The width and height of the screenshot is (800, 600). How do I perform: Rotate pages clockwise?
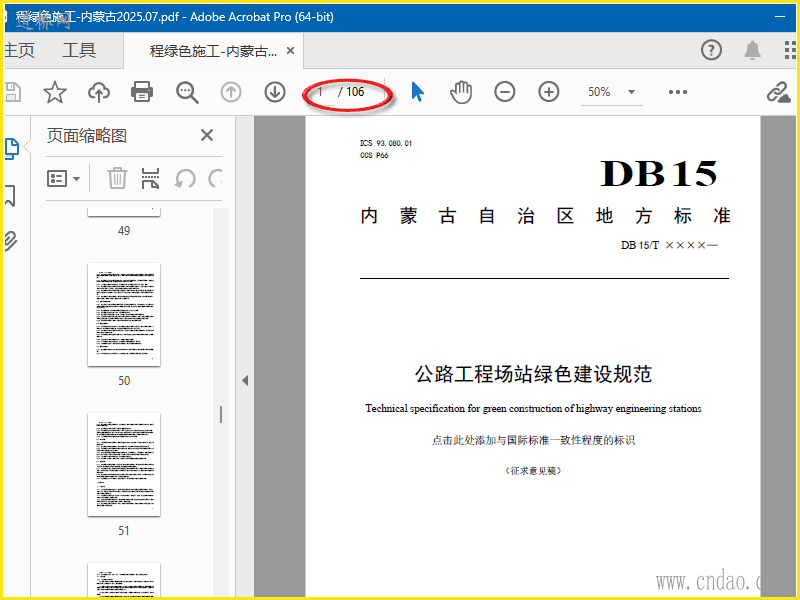click(215, 179)
